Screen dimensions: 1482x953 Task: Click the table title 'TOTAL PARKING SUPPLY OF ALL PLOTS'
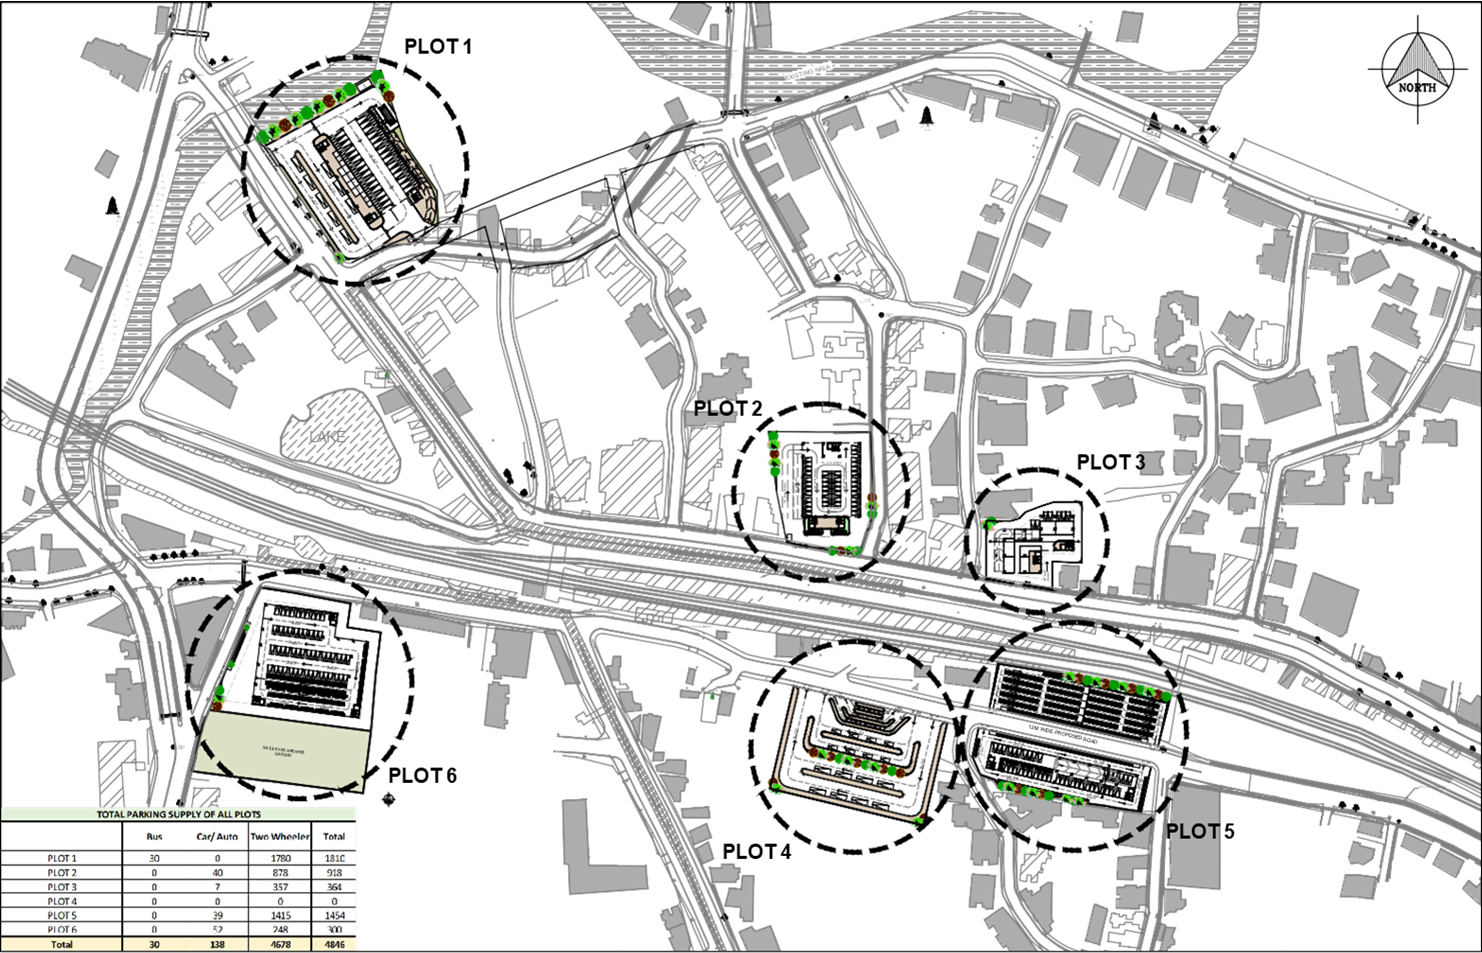point(179,814)
